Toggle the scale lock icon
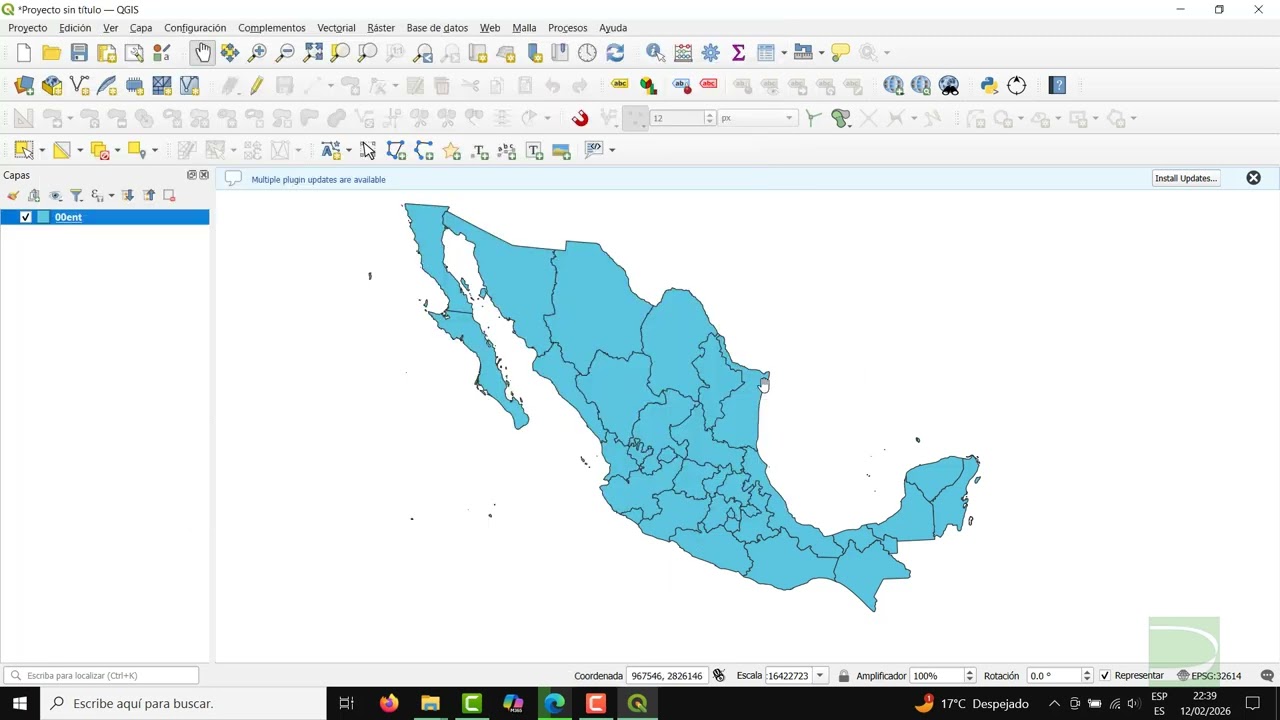Viewport: 1280px width, 720px height. pos(844,676)
